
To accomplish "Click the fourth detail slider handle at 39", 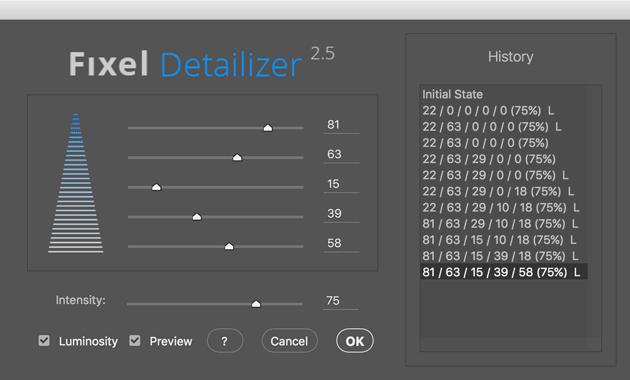I will 196,217.
